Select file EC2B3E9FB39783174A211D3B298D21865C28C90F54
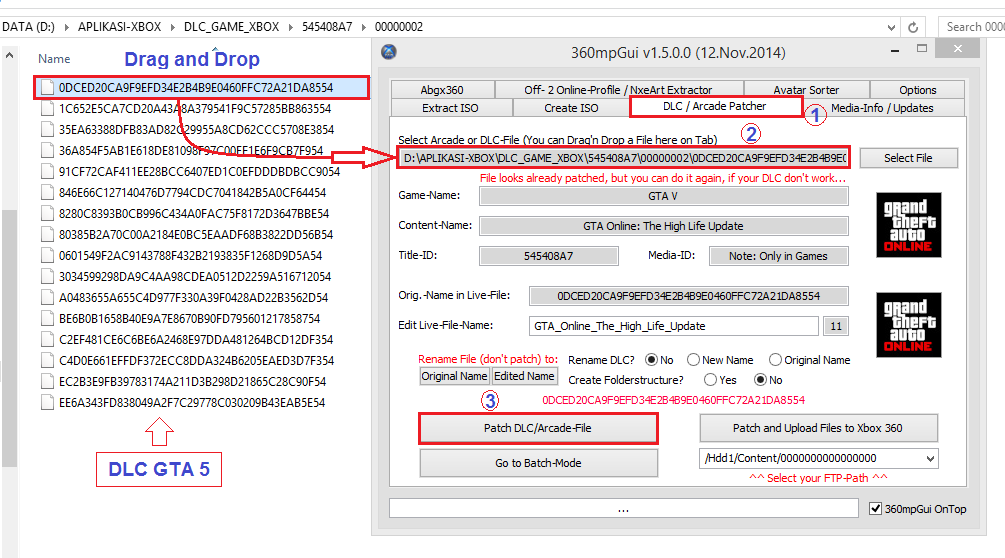The image size is (1005, 558). point(192,382)
